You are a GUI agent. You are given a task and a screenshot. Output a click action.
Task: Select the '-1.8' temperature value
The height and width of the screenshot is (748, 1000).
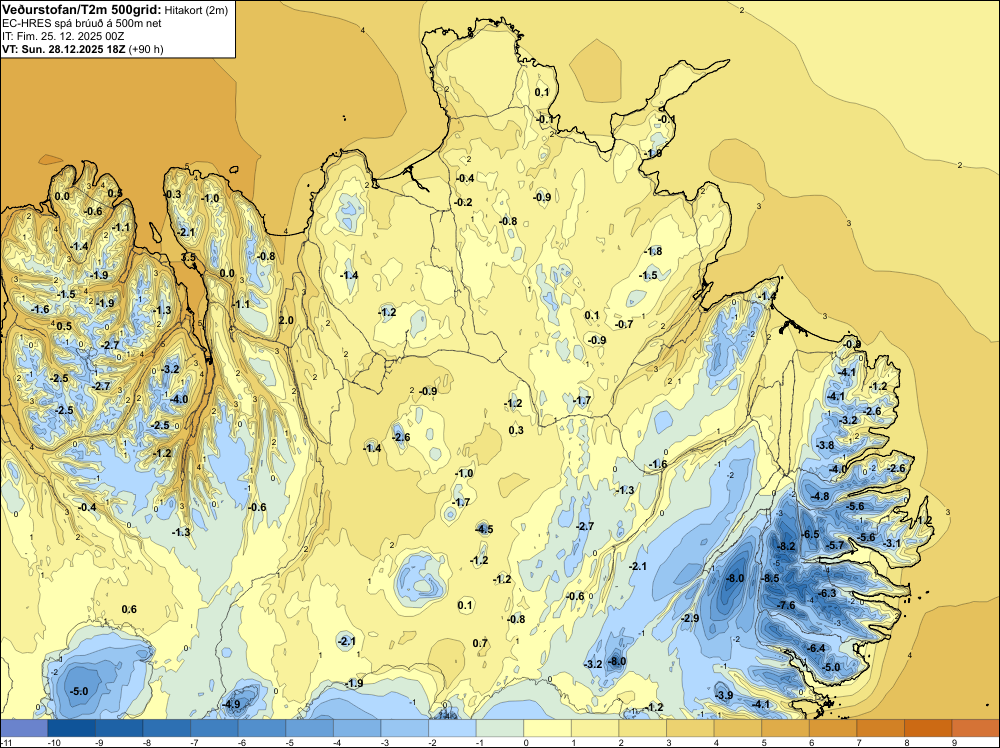coord(654,251)
